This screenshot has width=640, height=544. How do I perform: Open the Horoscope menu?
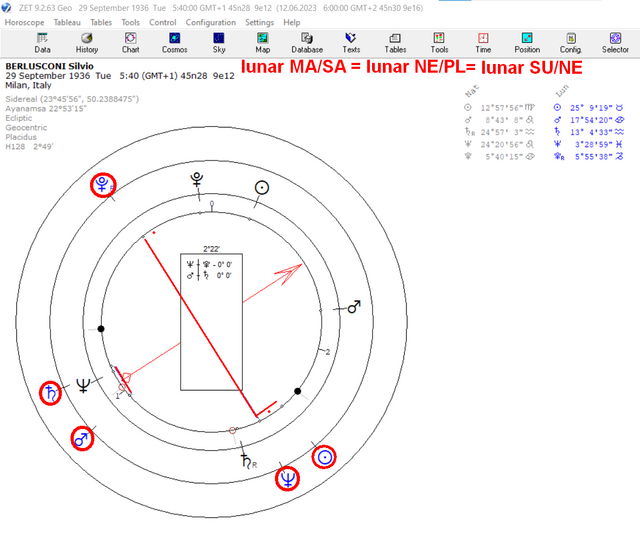(24, 22)
